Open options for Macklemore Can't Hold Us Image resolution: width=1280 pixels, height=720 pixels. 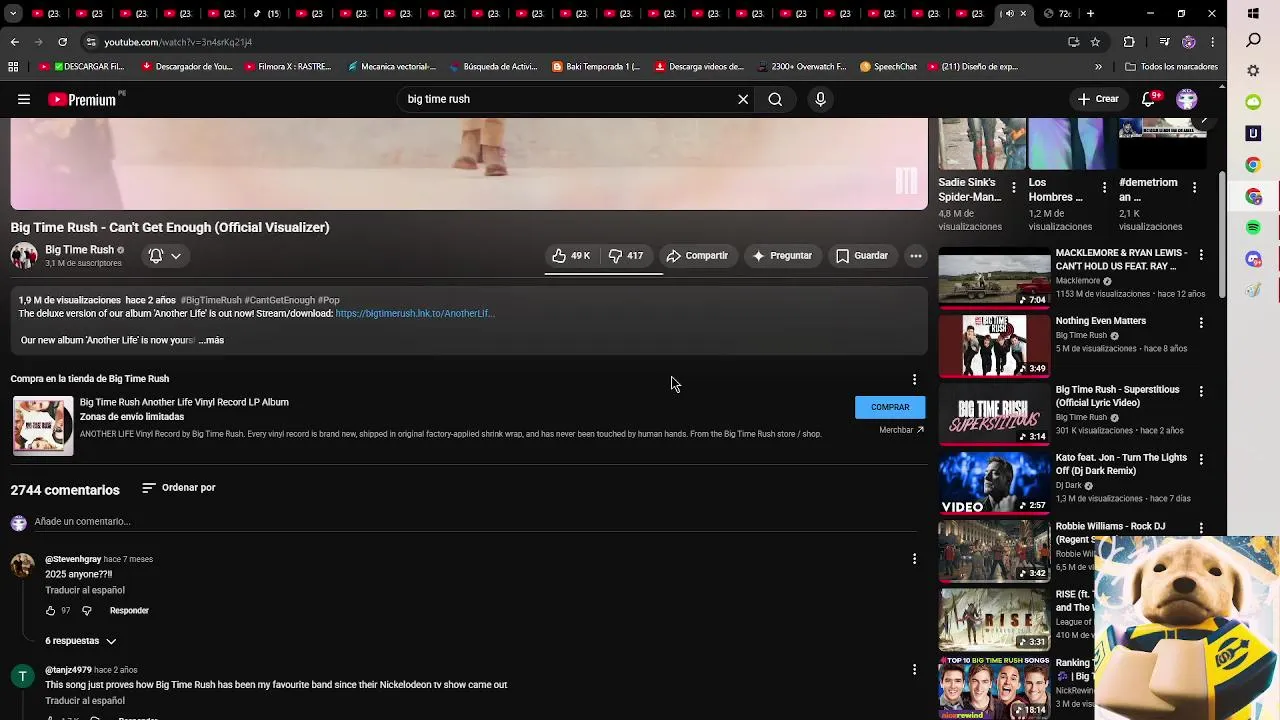(x=1201, y=255)
